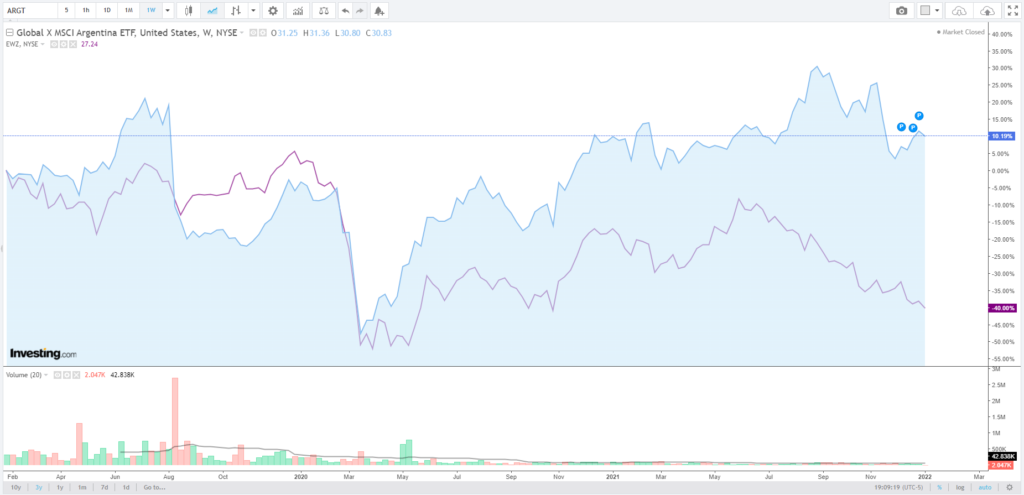Enter fullscreen mode with arrows icon
The height and width of the screenshot is (495, 1024).
click(1012, 10)
